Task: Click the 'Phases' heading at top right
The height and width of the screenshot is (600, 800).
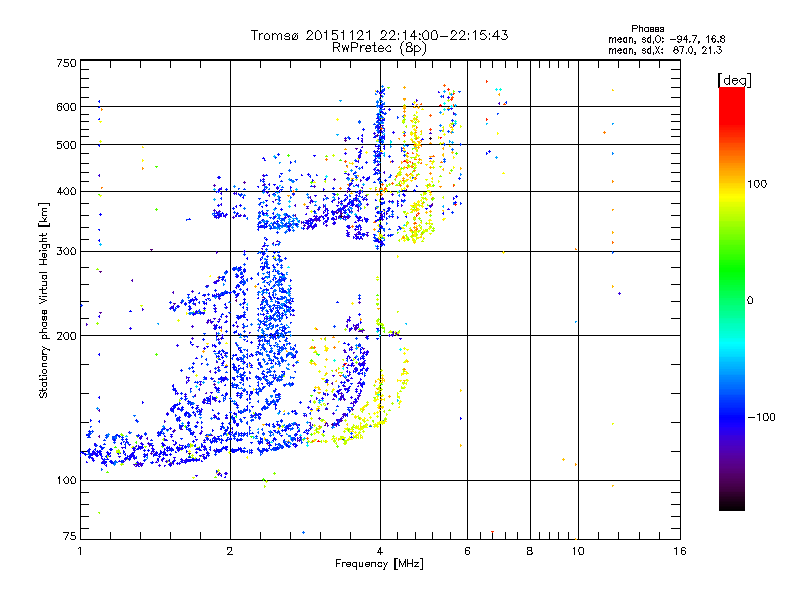Action: point(647,29)
